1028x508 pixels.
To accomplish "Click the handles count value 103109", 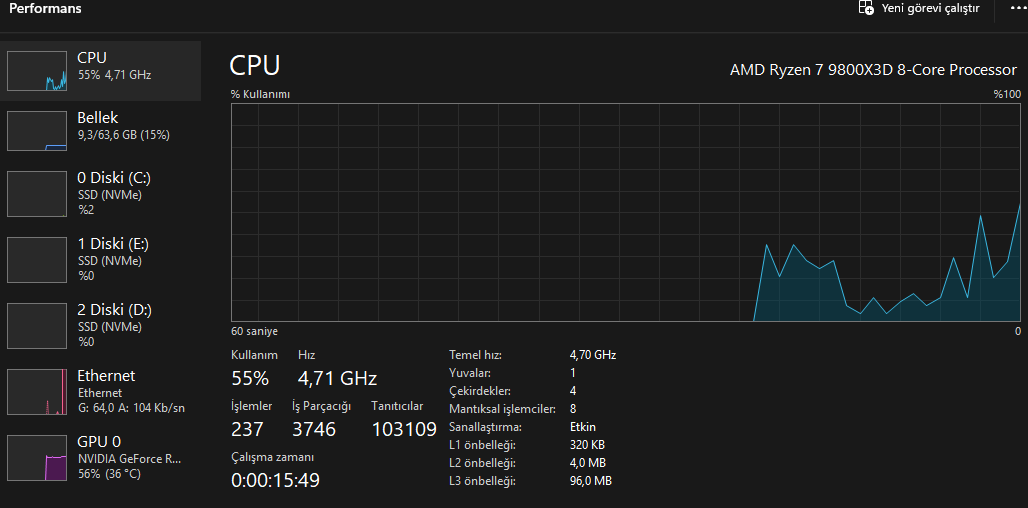I will click(x=404, y=429).
